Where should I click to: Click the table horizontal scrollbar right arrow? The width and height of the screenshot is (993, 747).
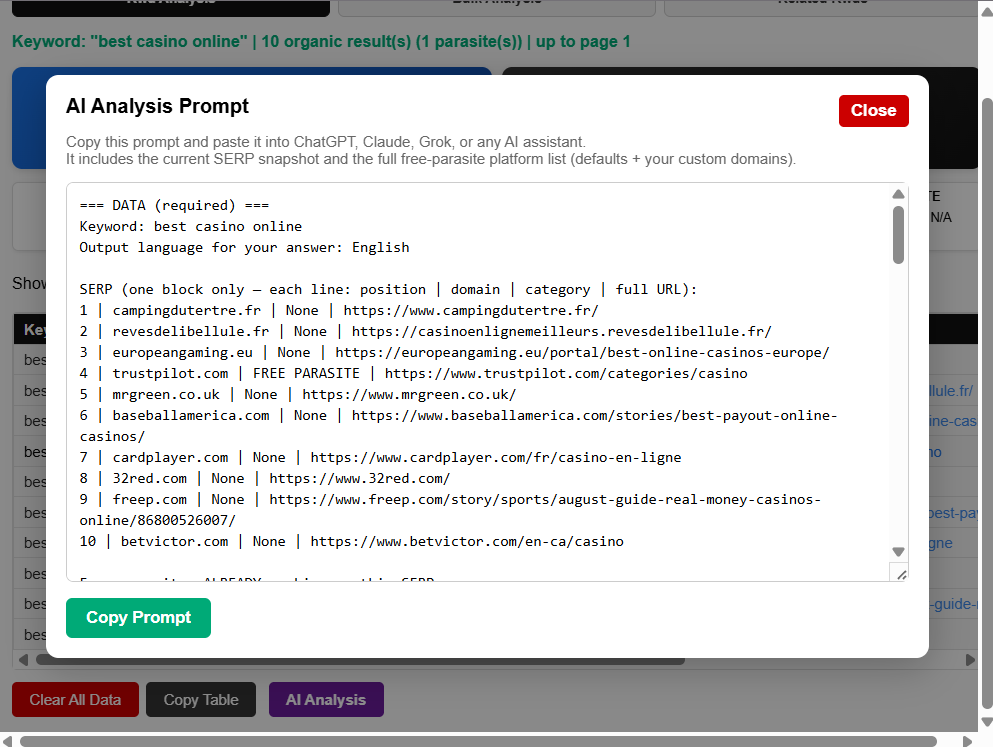[970, 660]
